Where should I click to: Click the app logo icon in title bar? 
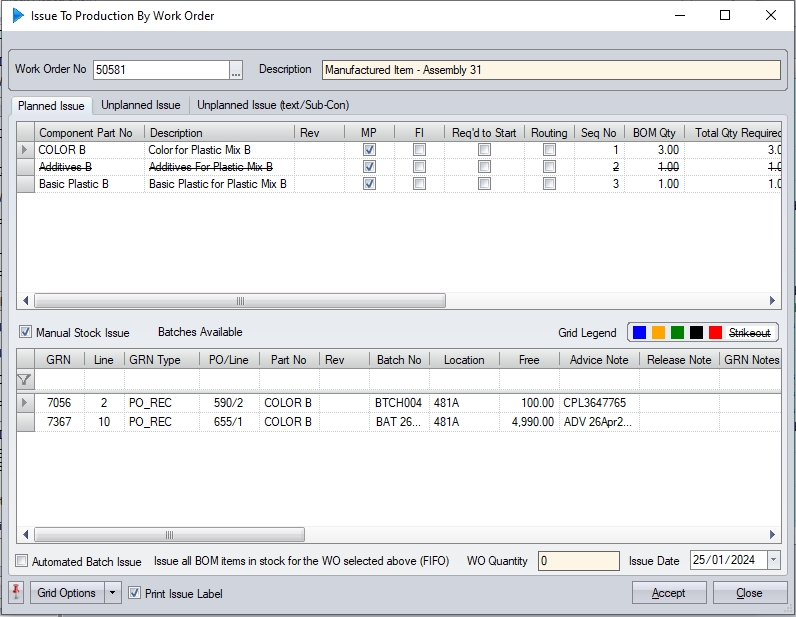[x=17, y=16]
